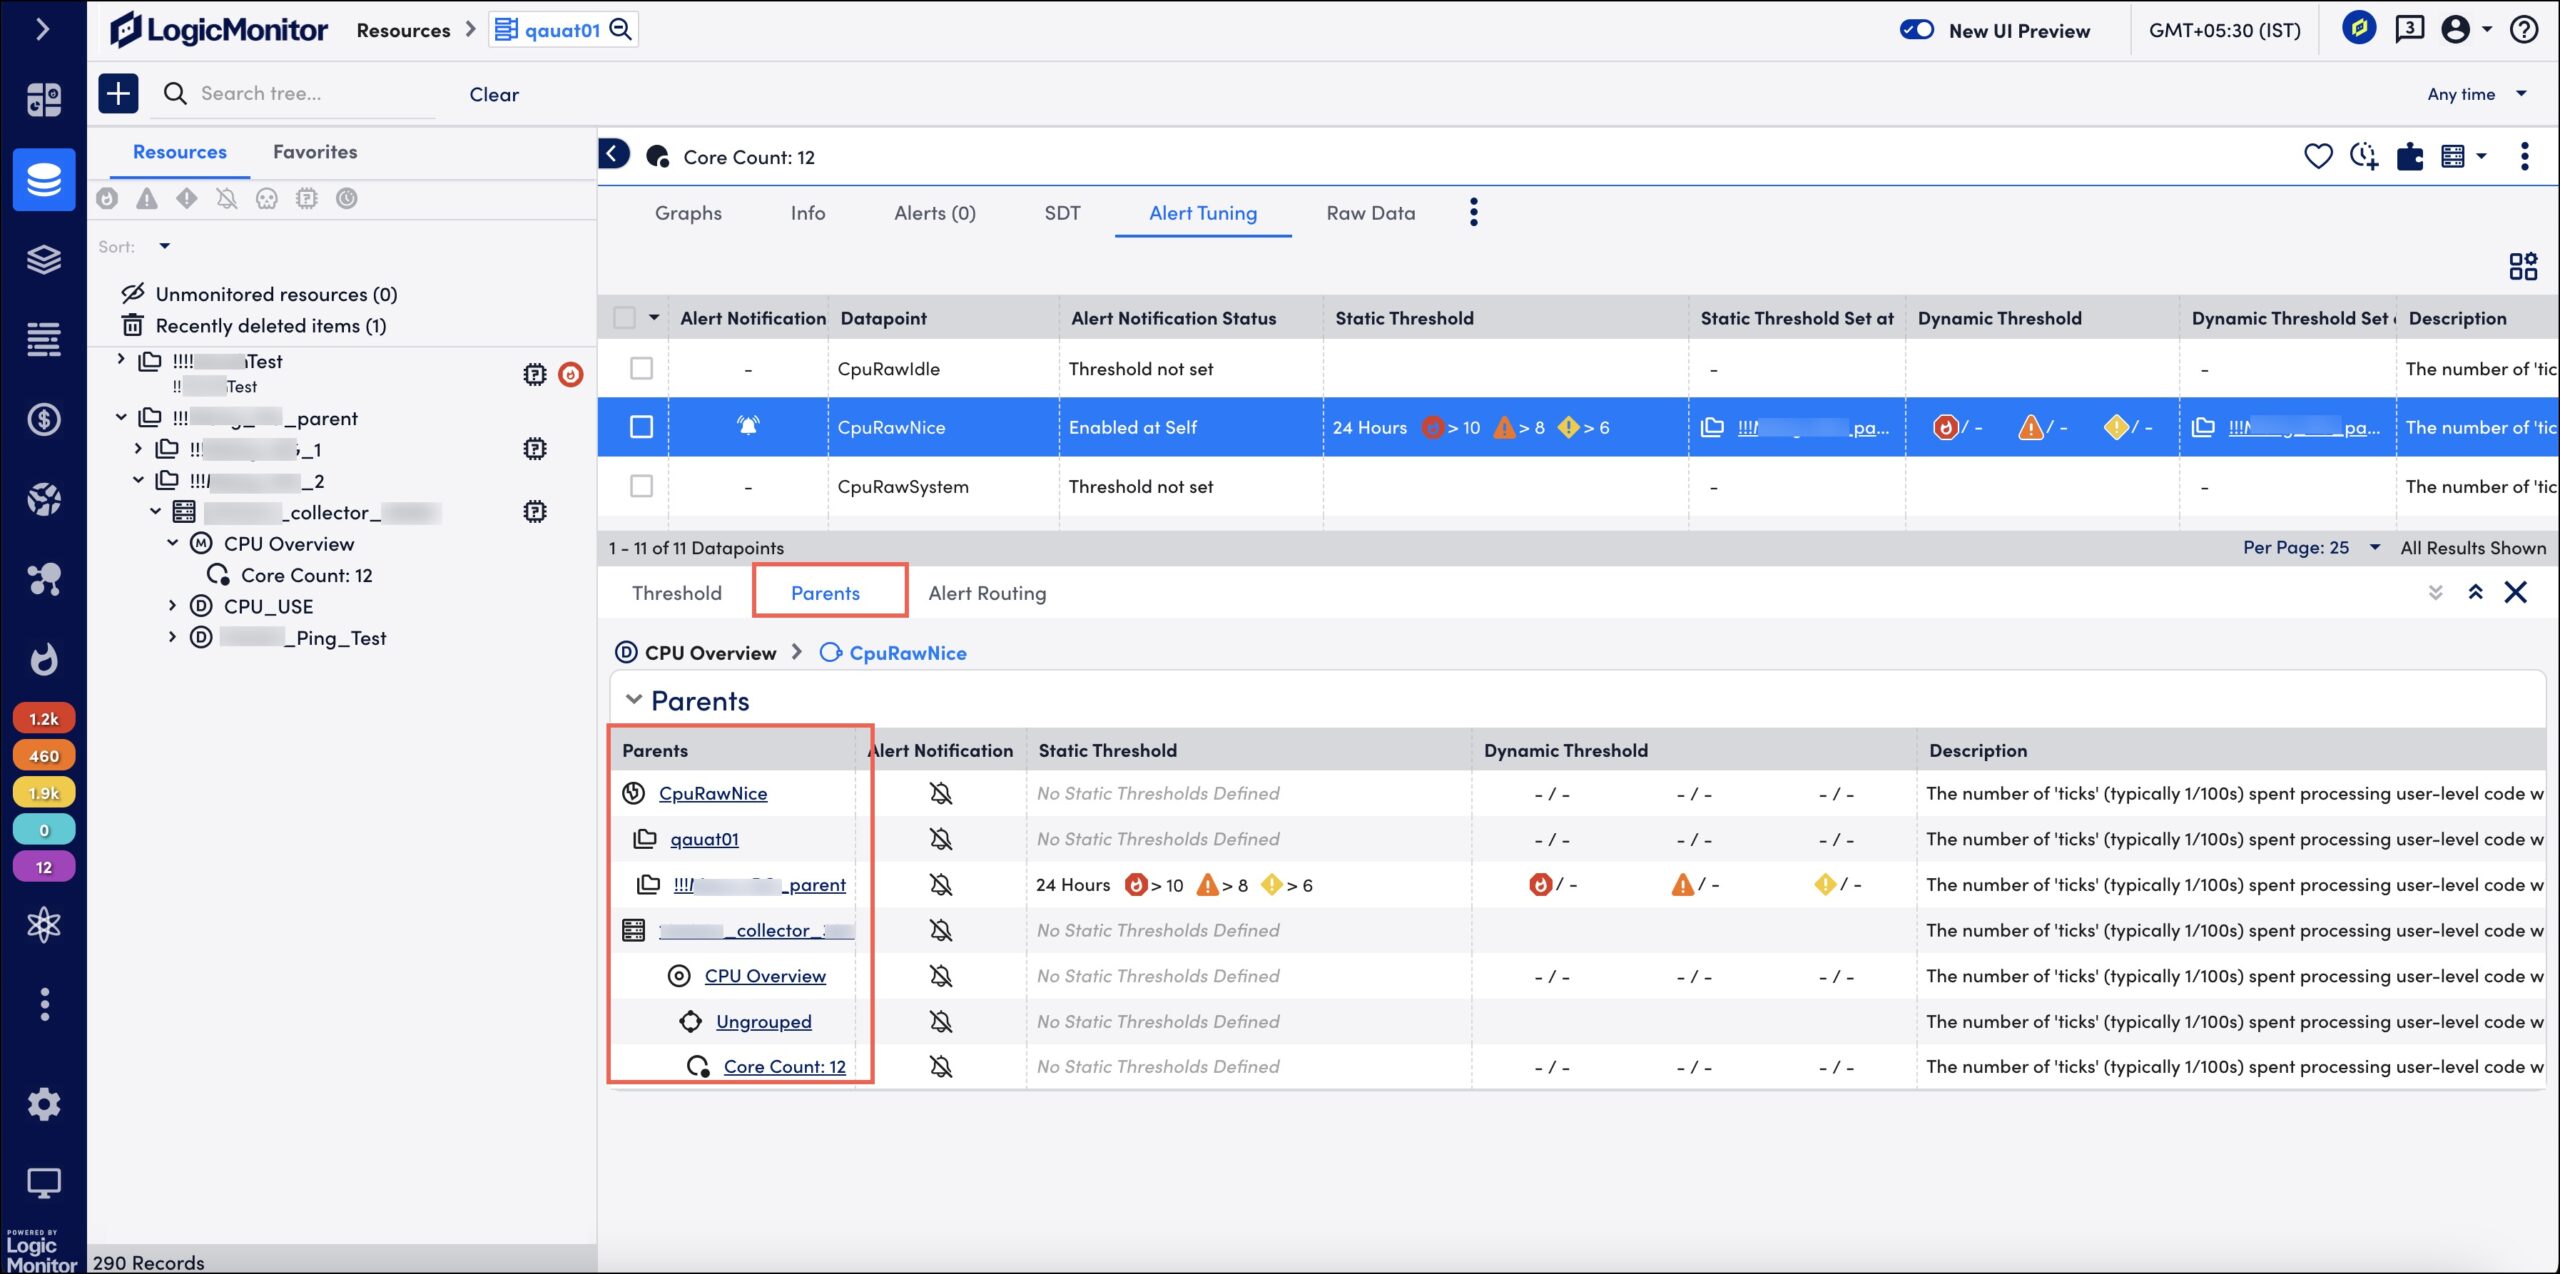The height and width of the screenshot is (1274, 2560).
Task: Check the CpuRawNice row checkbox
Action: point(641,427)
